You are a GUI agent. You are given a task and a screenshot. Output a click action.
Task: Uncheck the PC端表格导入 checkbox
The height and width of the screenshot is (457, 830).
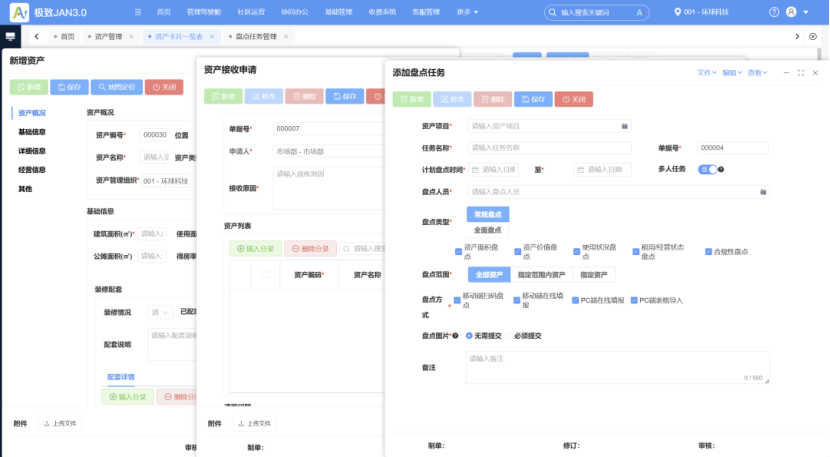(x=634, y=300)
